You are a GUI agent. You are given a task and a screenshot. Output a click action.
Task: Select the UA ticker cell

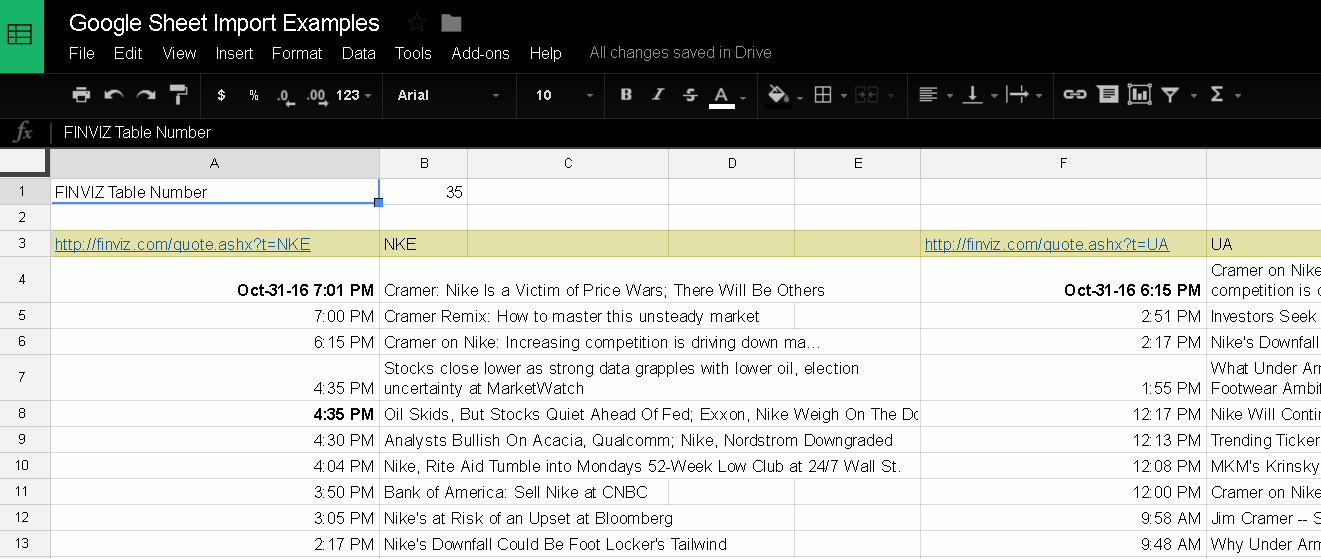(1264, 244)
